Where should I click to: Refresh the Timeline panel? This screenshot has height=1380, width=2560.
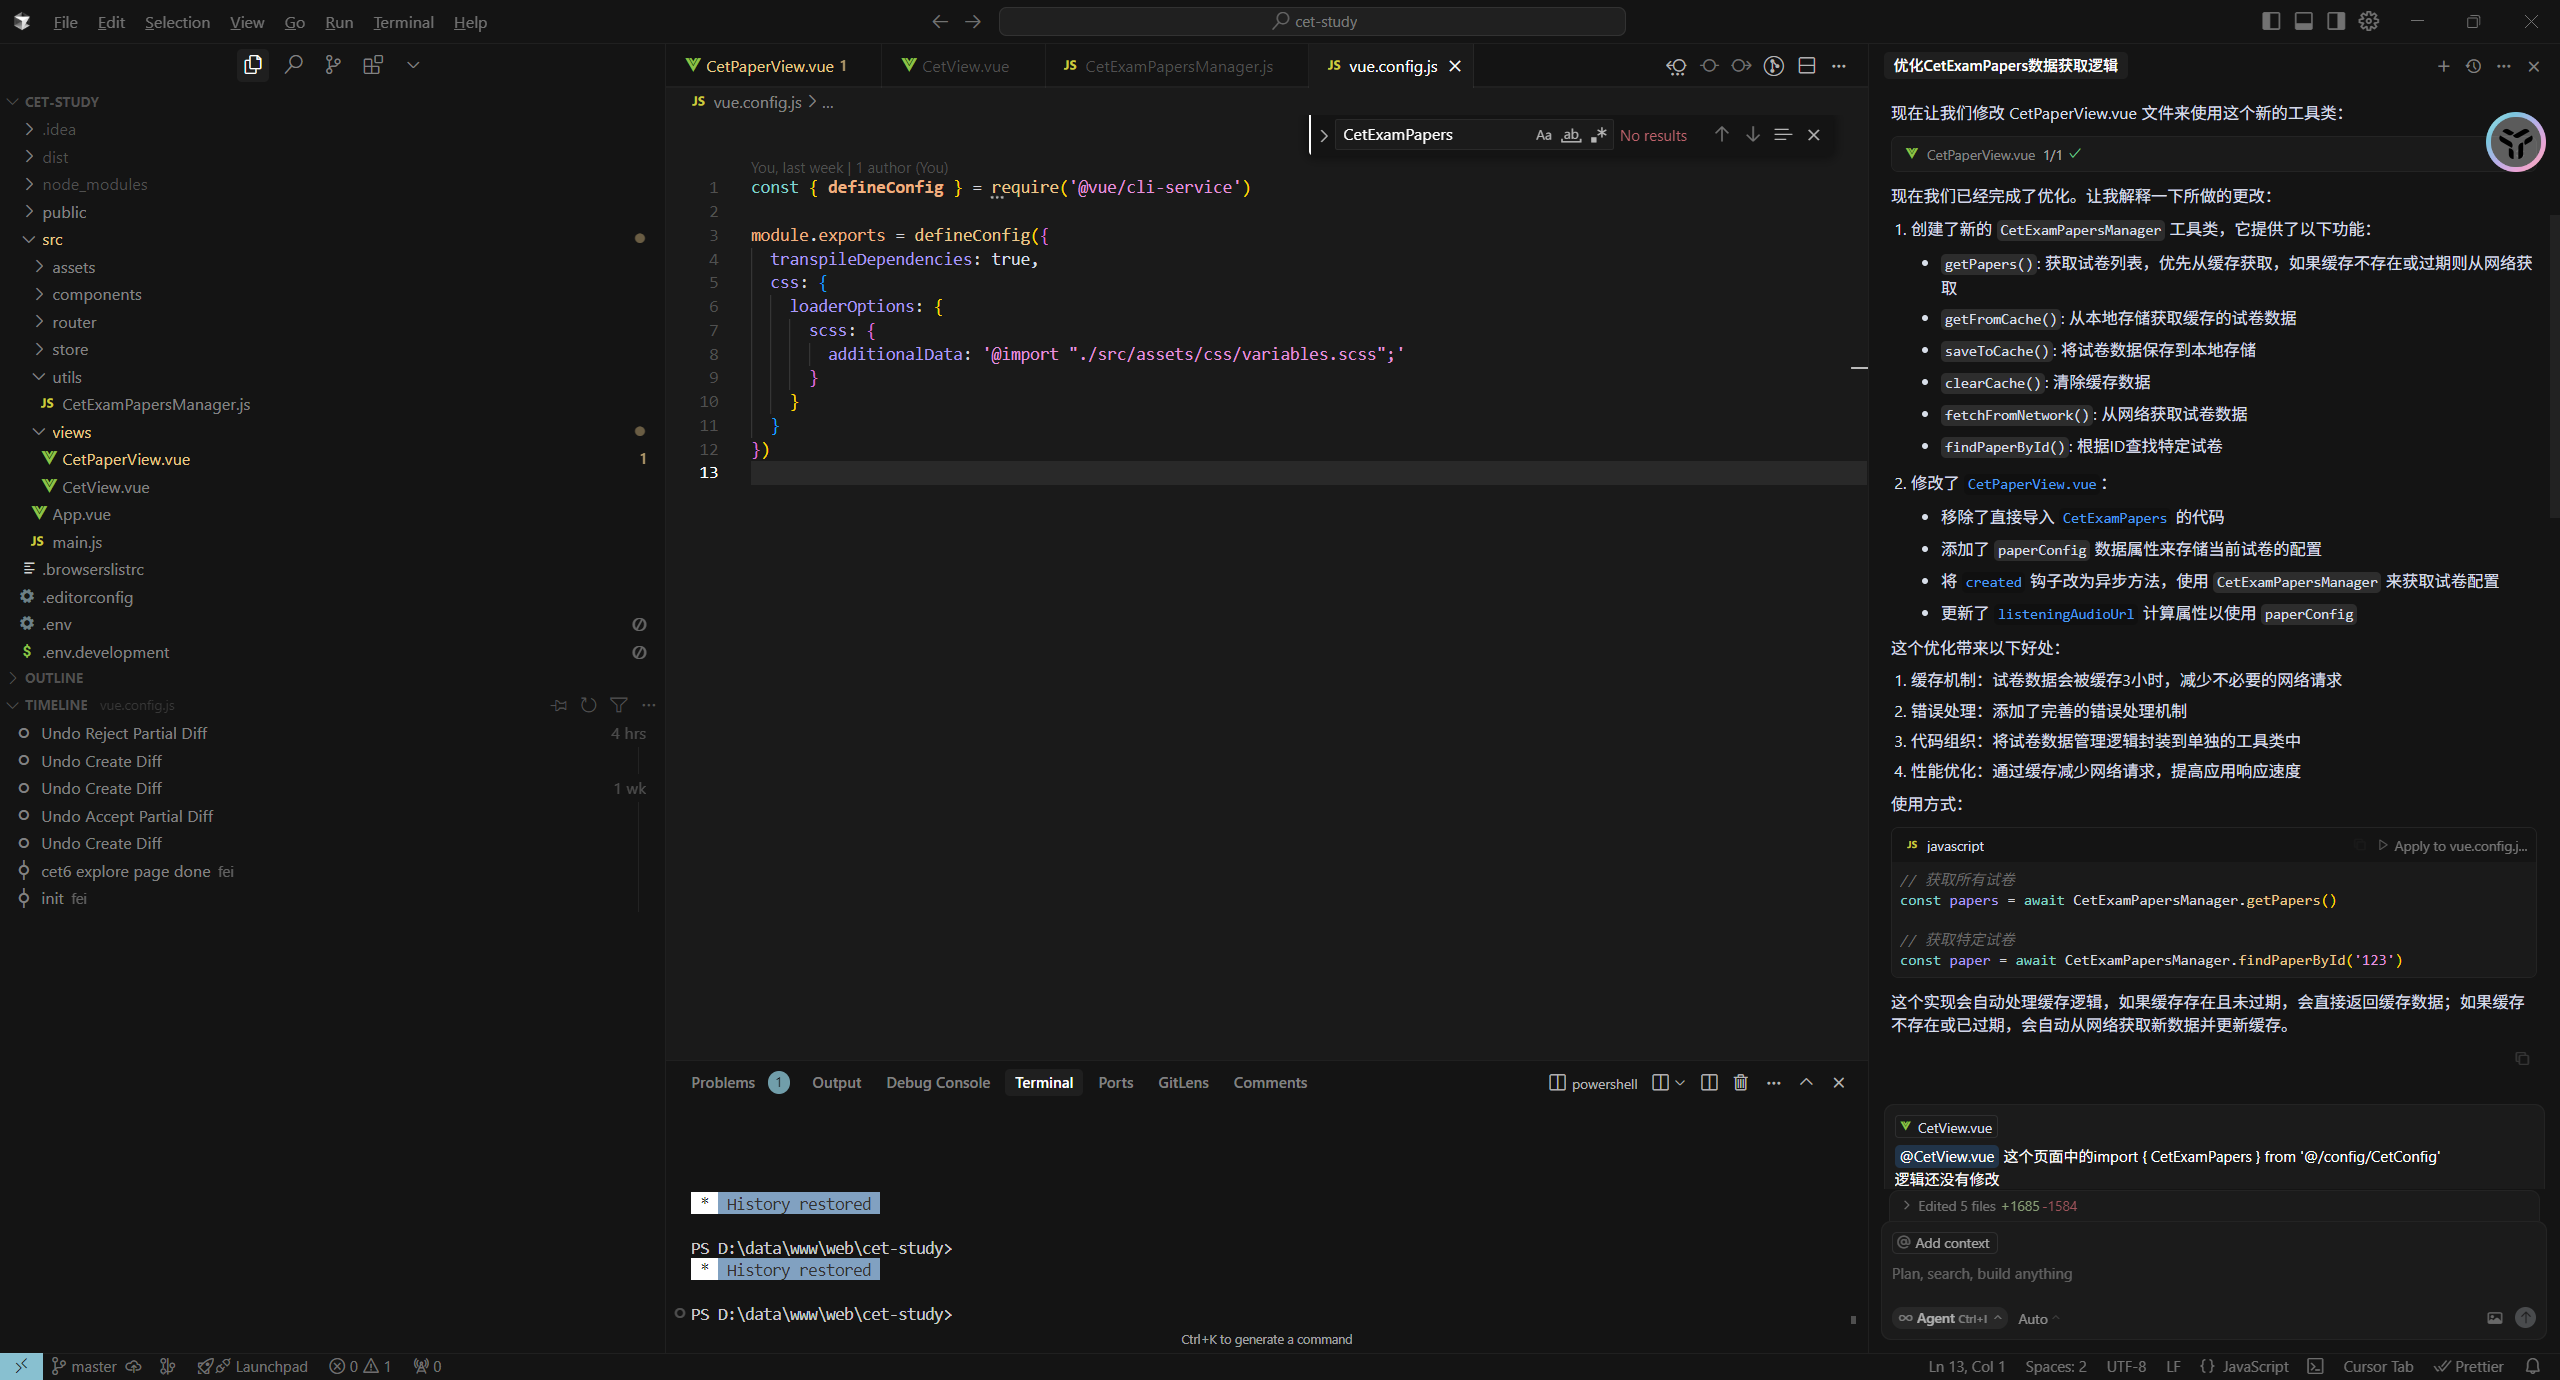pos(589,705)
